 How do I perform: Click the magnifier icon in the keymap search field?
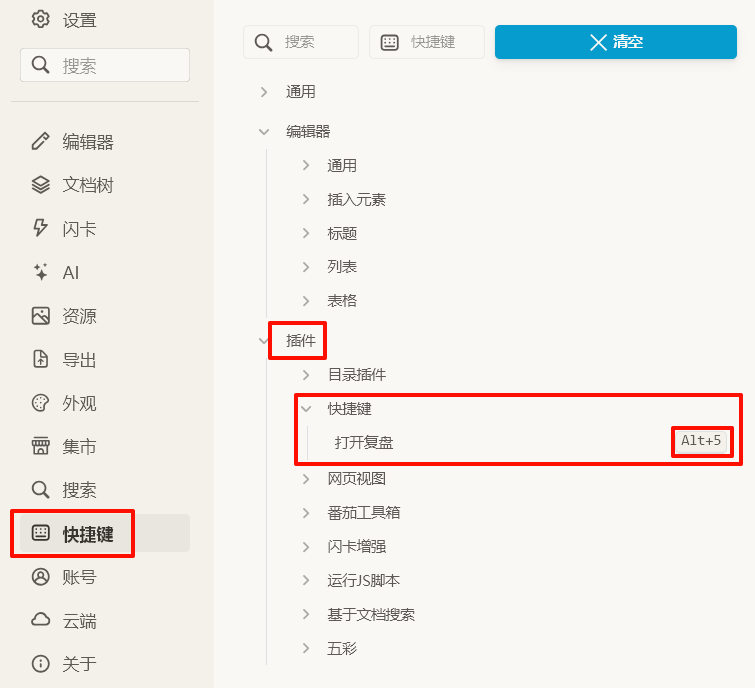[263, 42]
